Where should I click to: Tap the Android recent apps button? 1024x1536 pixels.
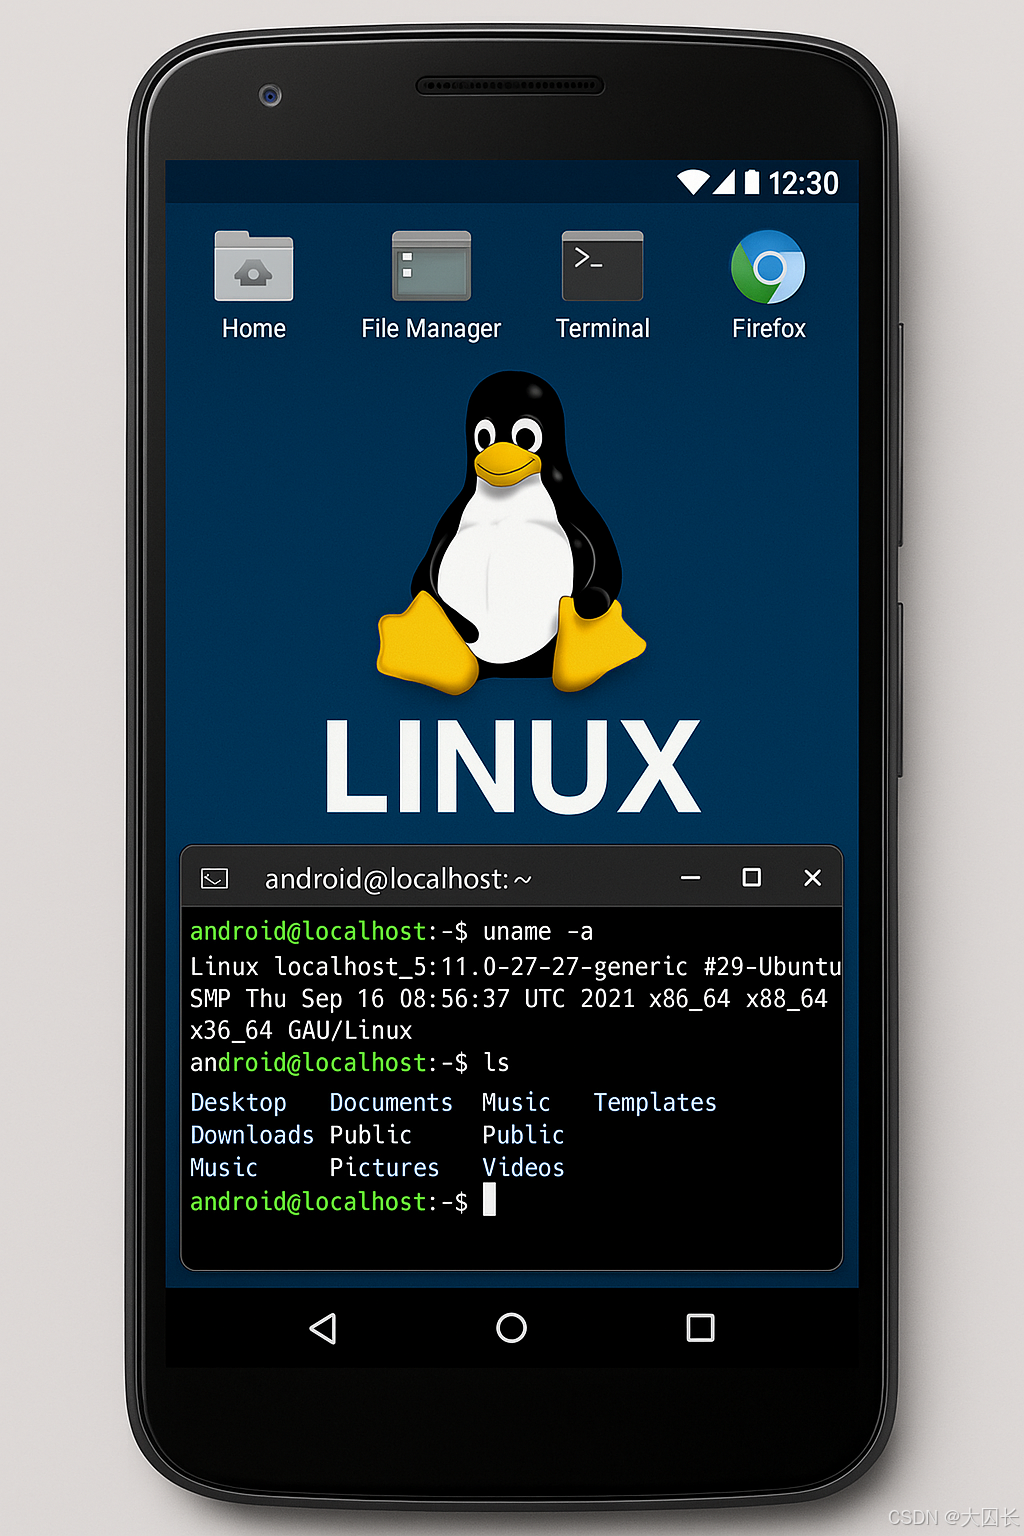click(700, 1328)
